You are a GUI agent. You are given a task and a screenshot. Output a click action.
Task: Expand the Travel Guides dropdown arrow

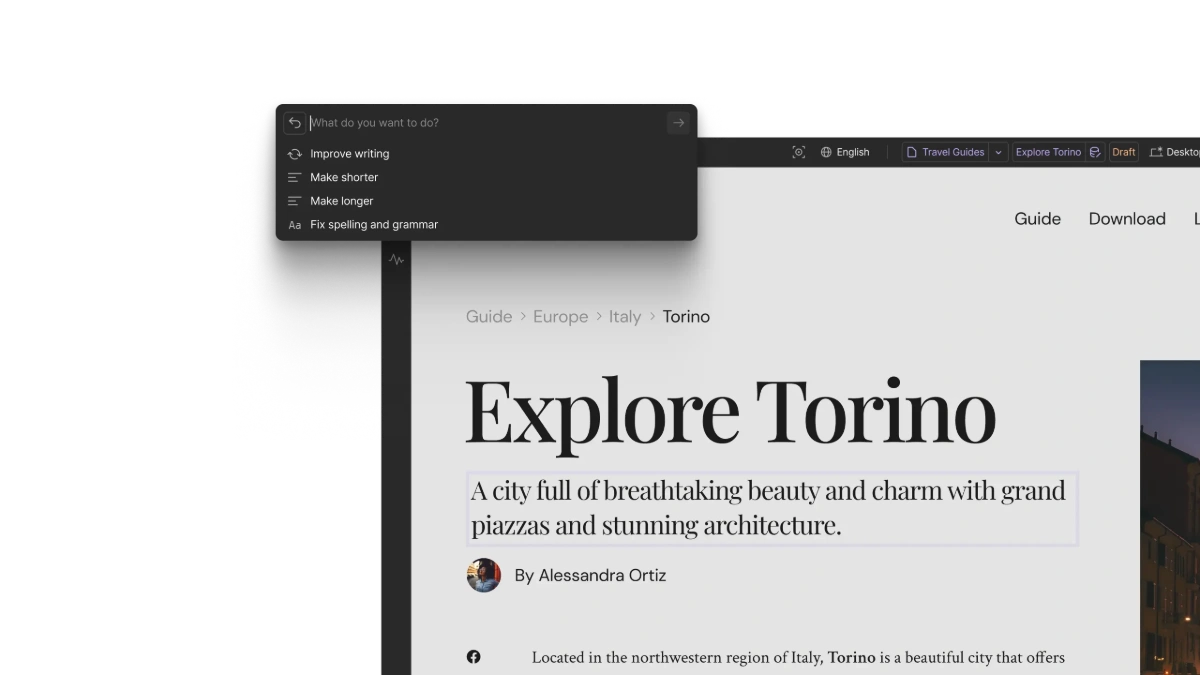coord(997,152)
